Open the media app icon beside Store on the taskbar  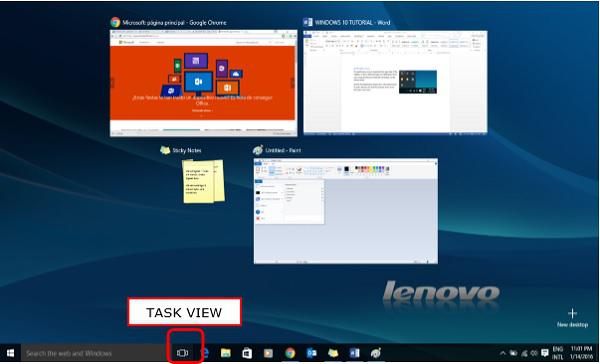(x=269, y=353)
